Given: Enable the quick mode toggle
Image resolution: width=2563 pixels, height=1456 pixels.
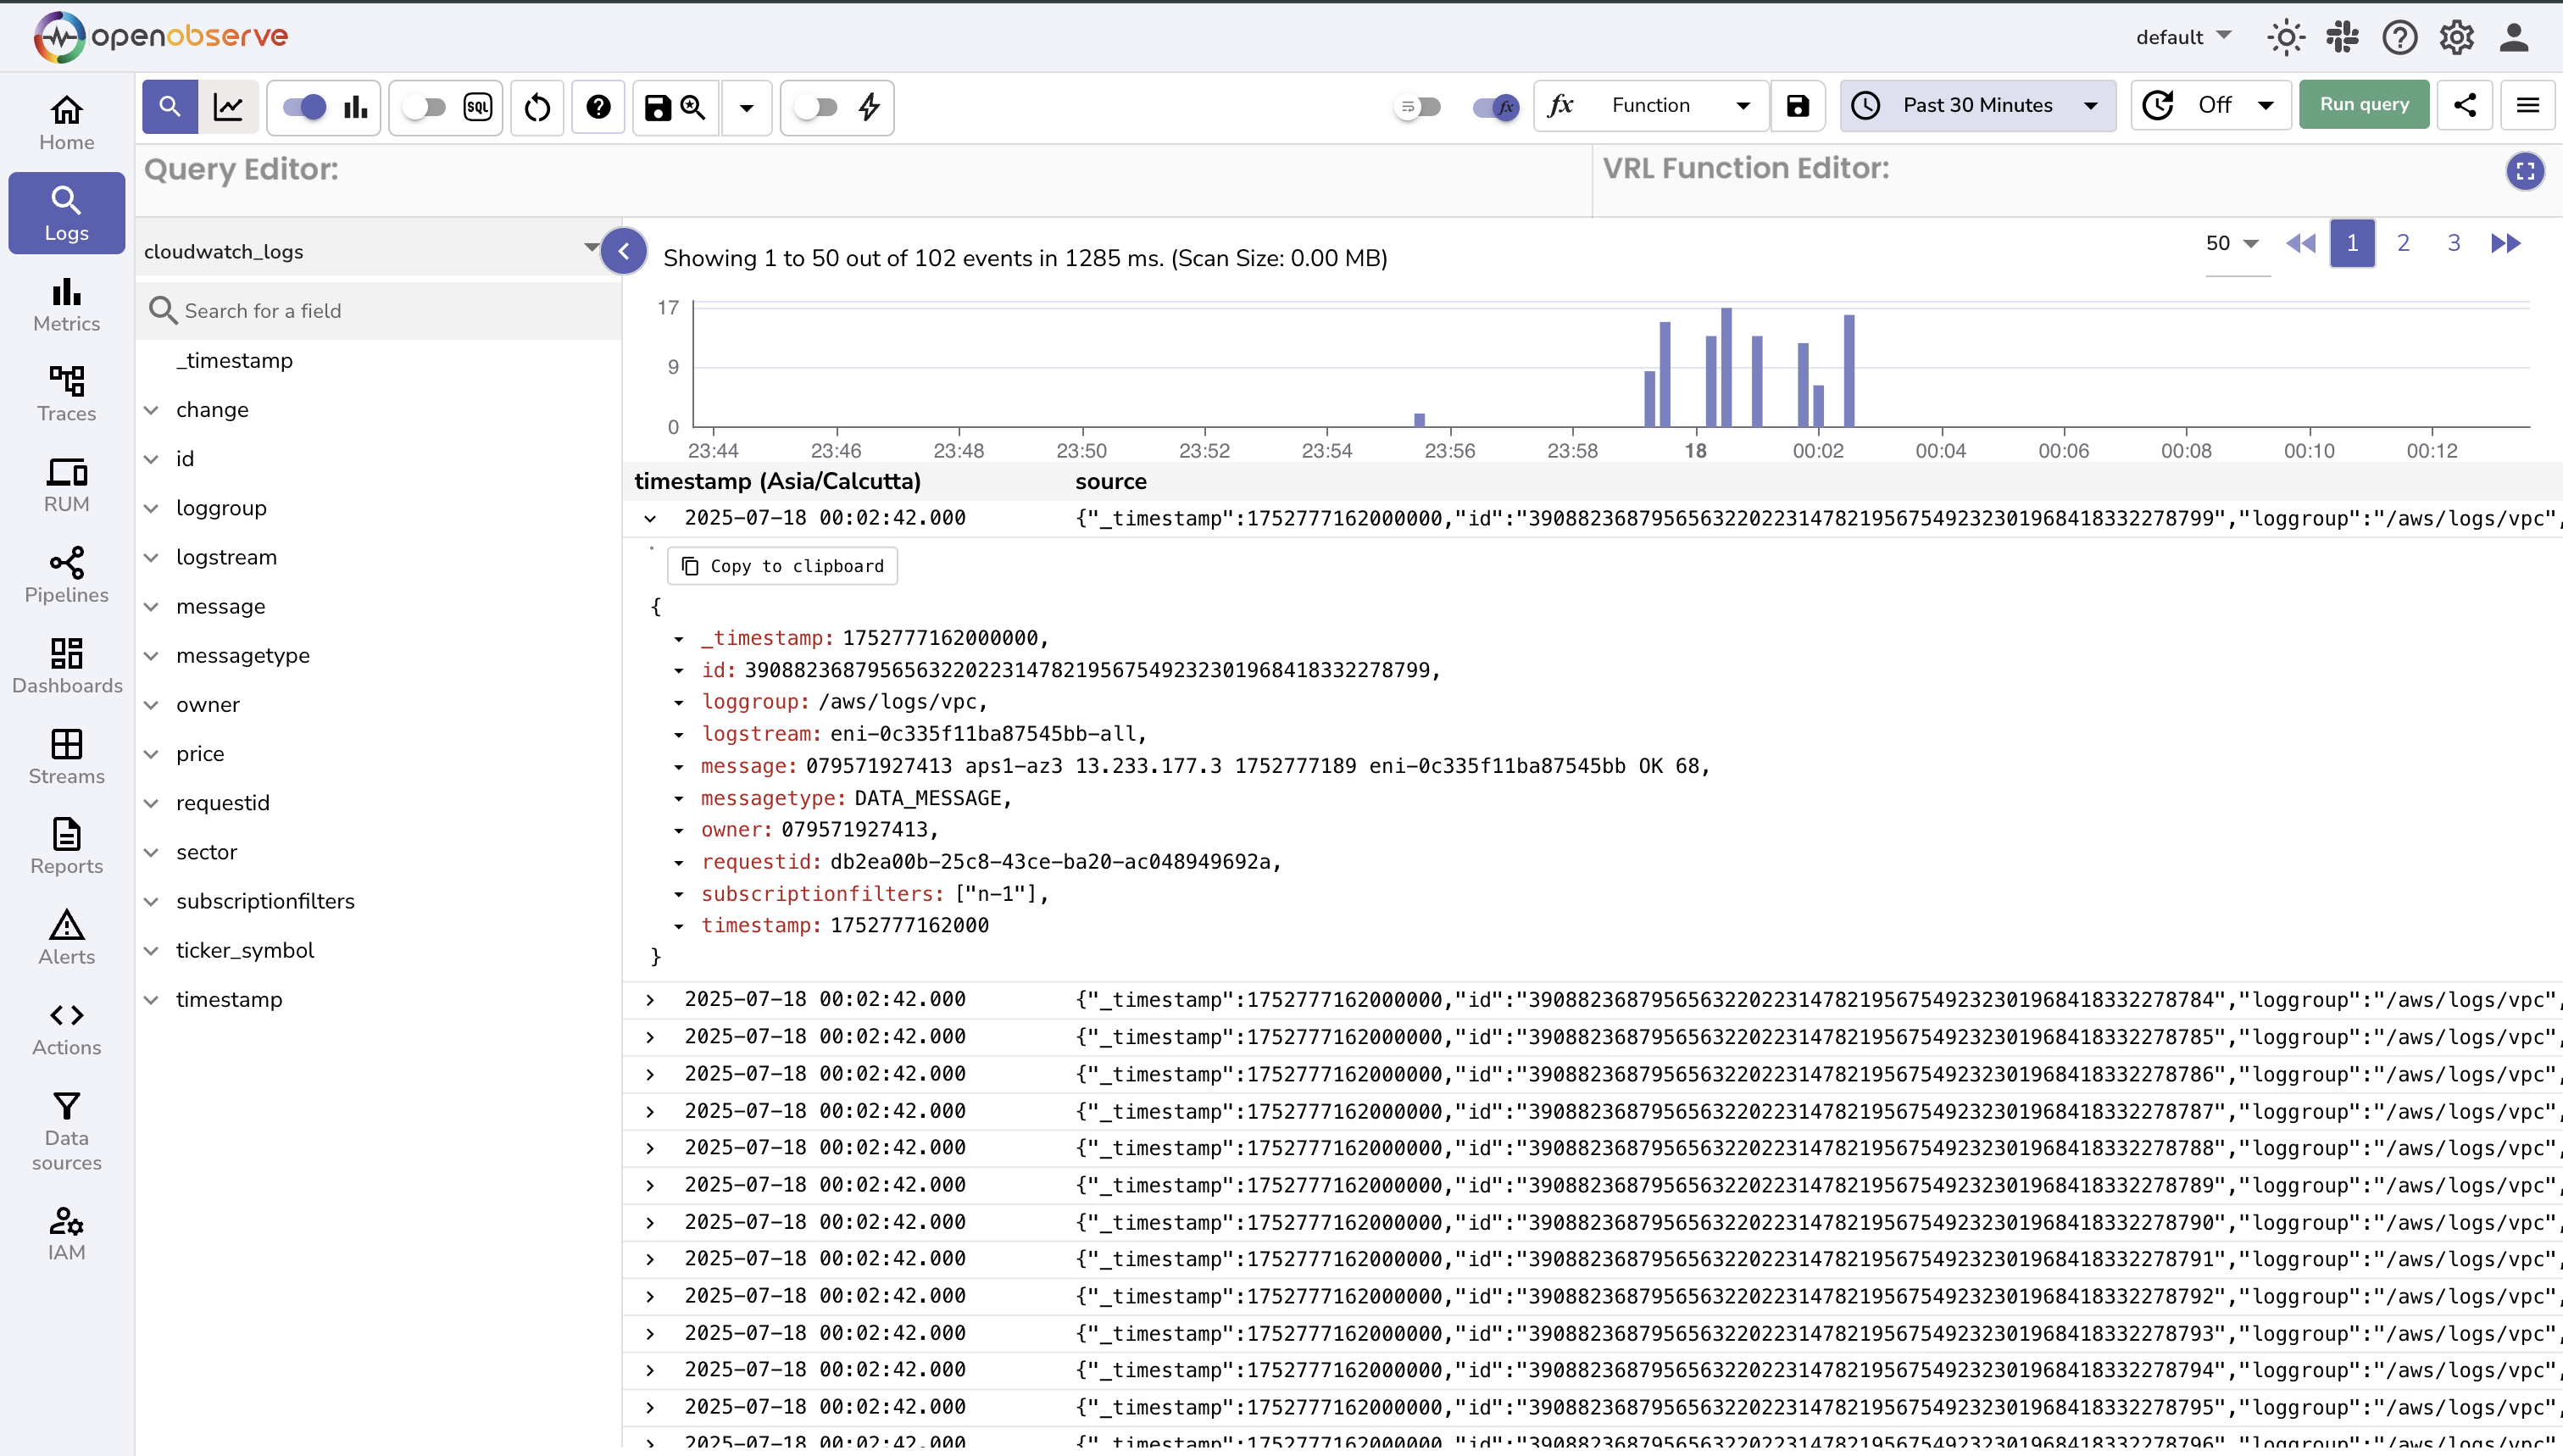Looking at the screenshot, I should [x=817, y=107].
